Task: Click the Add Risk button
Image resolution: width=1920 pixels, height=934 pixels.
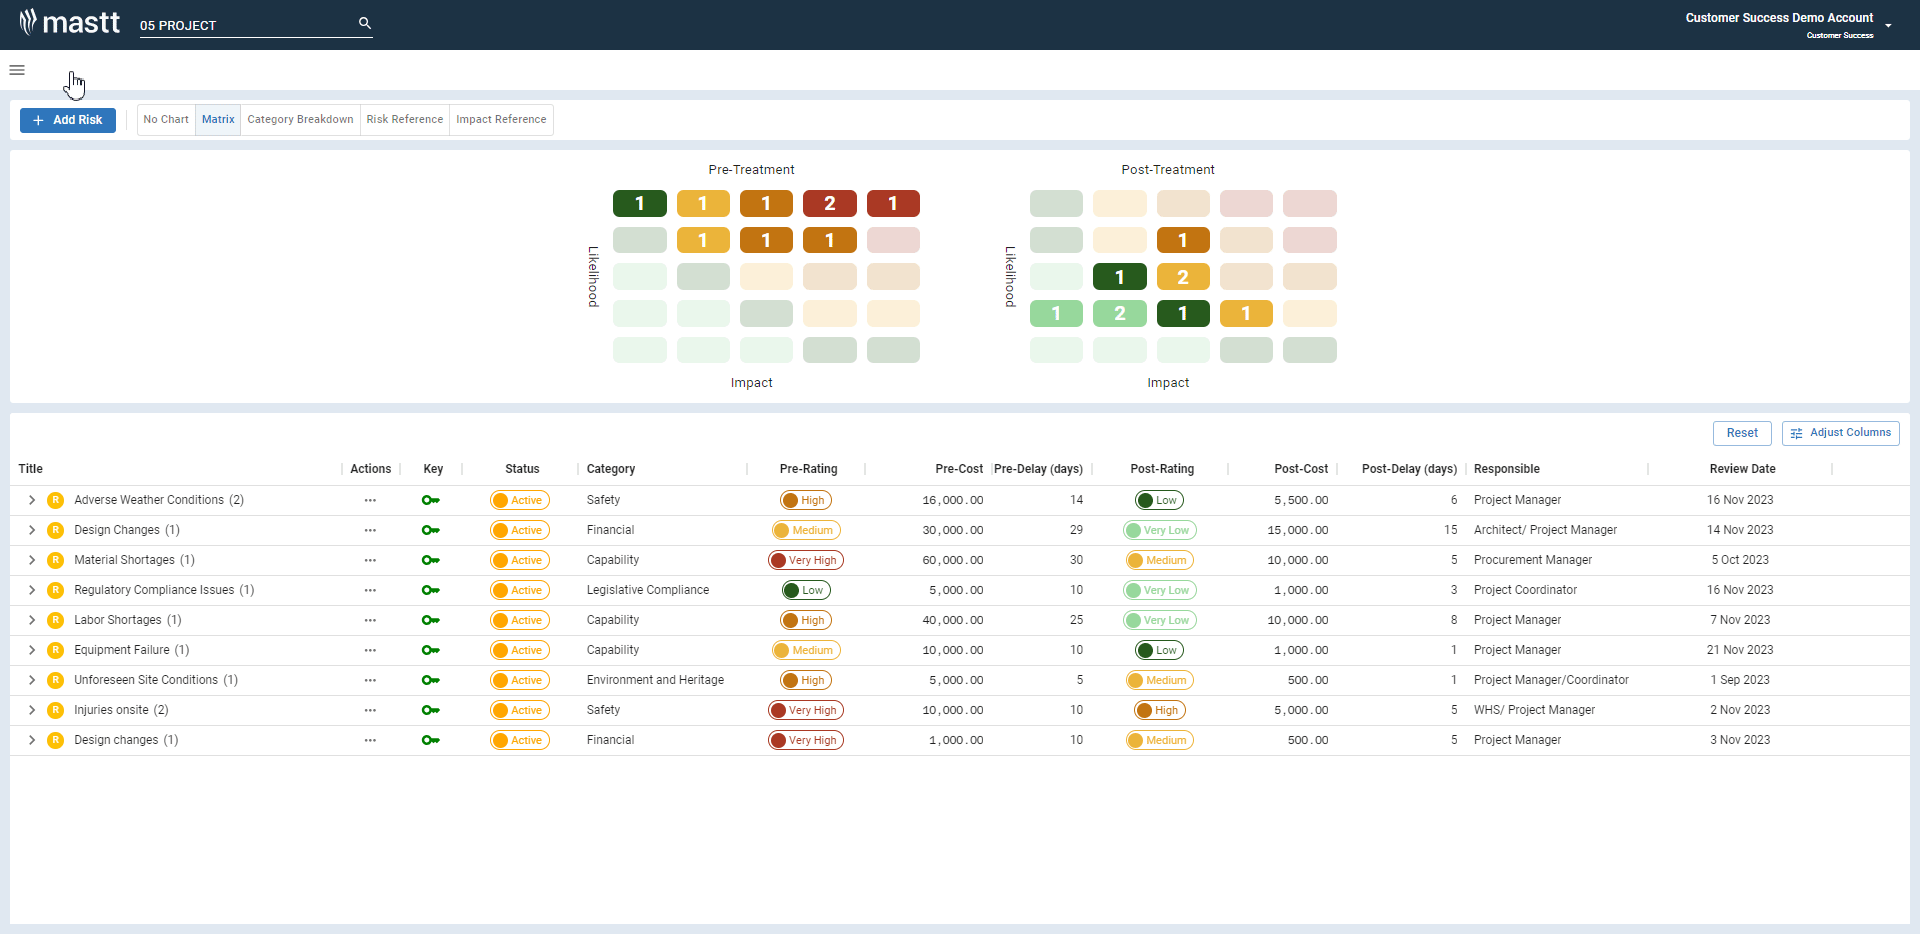Action: click(x=68, y=120)
